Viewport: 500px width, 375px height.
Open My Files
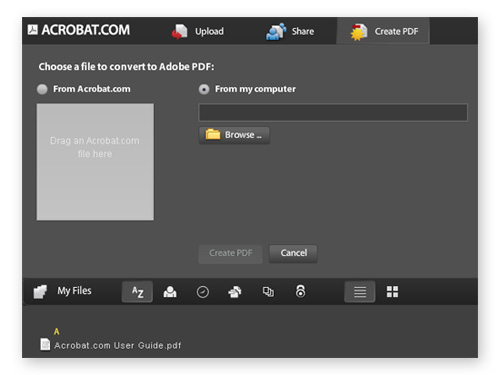74,291
